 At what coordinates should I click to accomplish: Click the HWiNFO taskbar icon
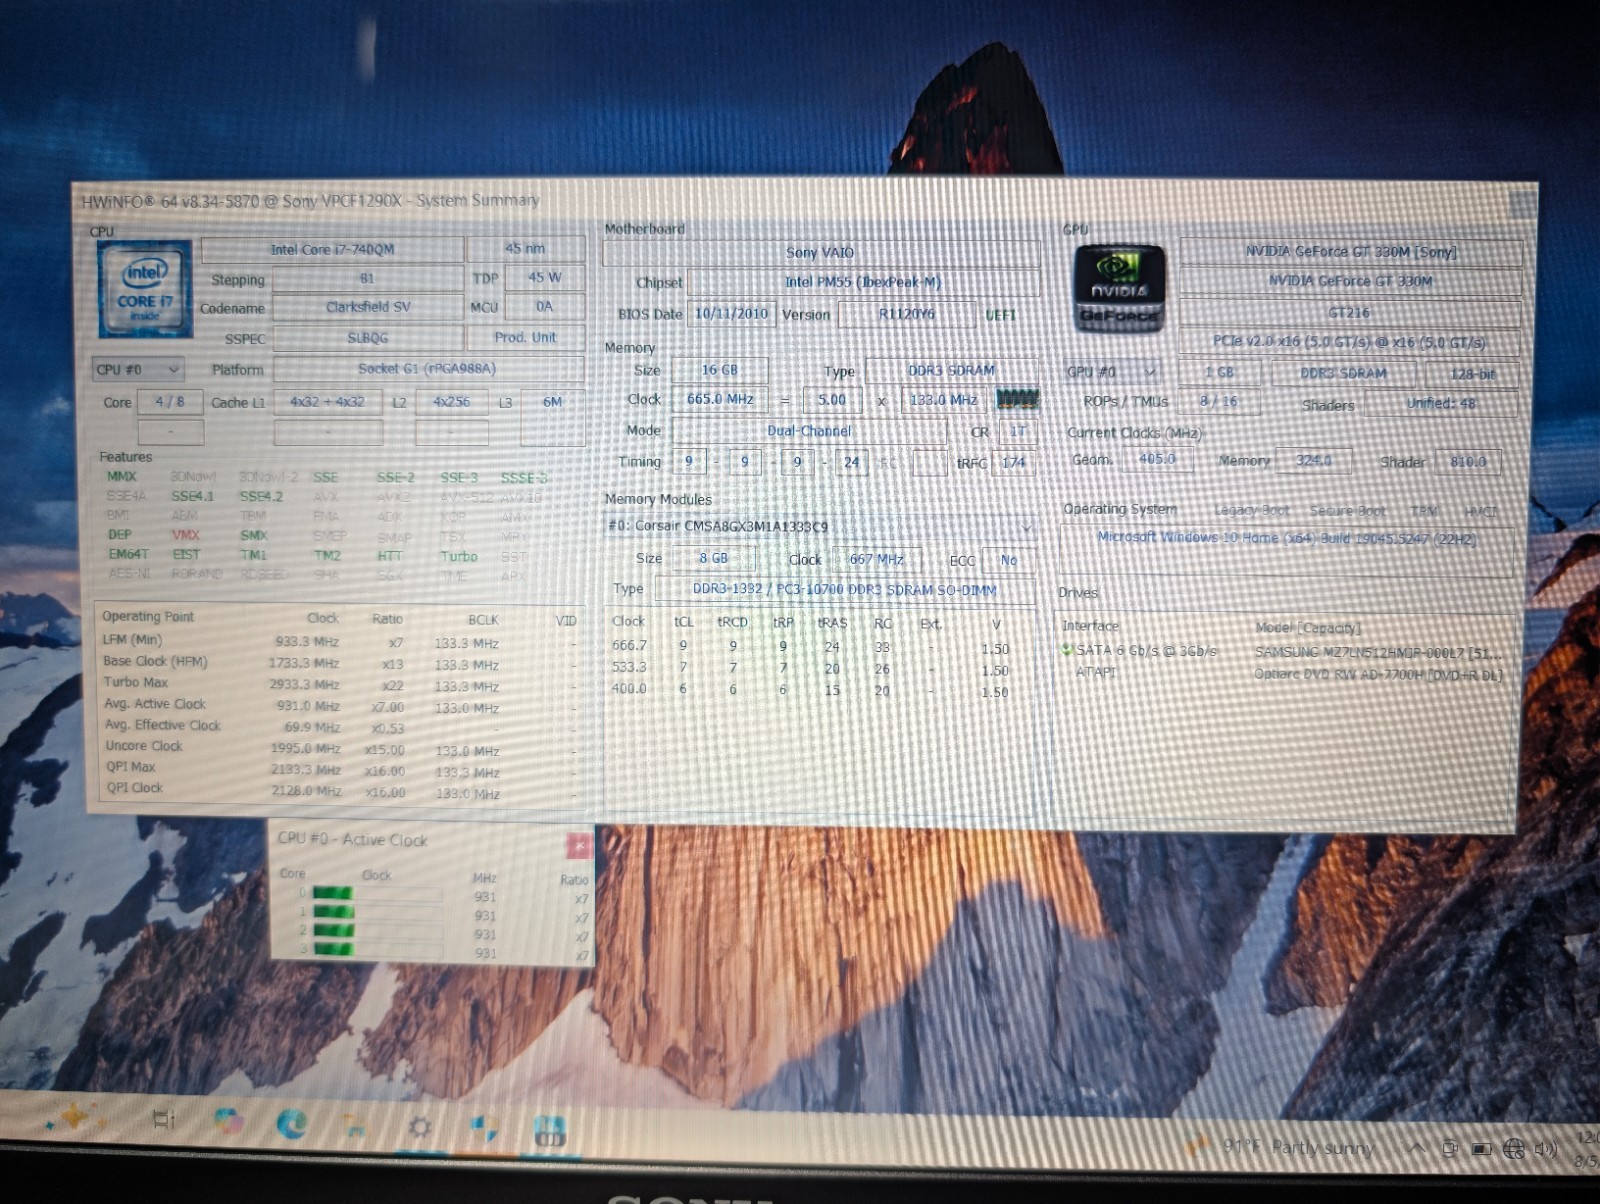click(549, 1131)
